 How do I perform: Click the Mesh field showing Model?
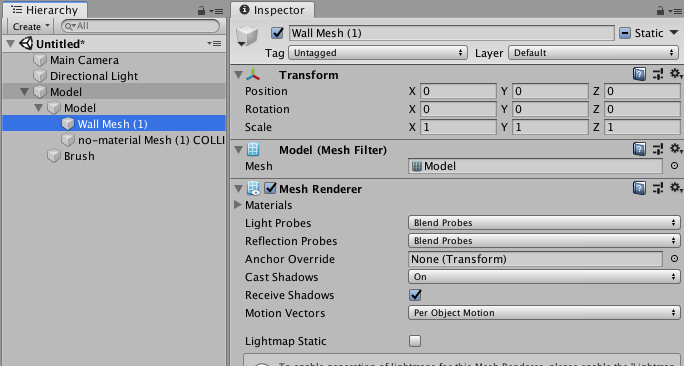coord(535,166)
